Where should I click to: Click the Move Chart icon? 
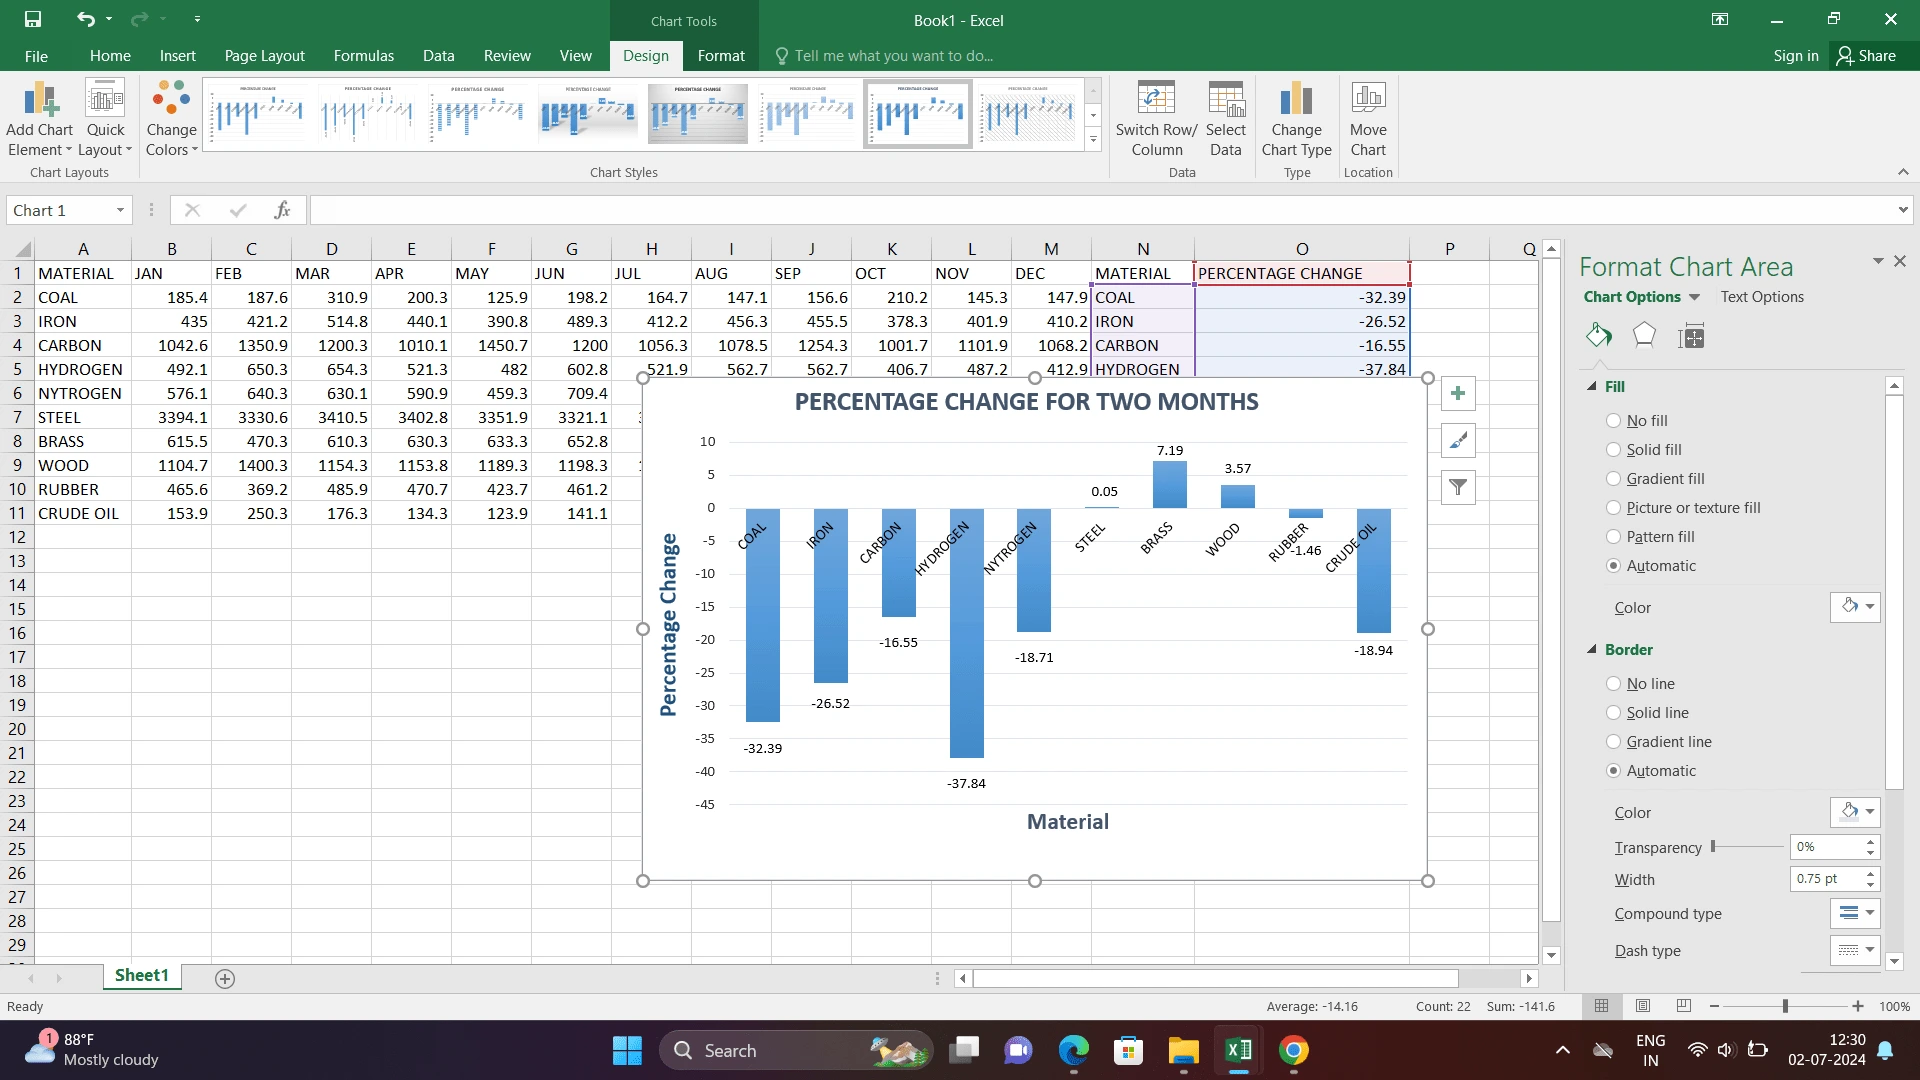(x=1367, y=100)
